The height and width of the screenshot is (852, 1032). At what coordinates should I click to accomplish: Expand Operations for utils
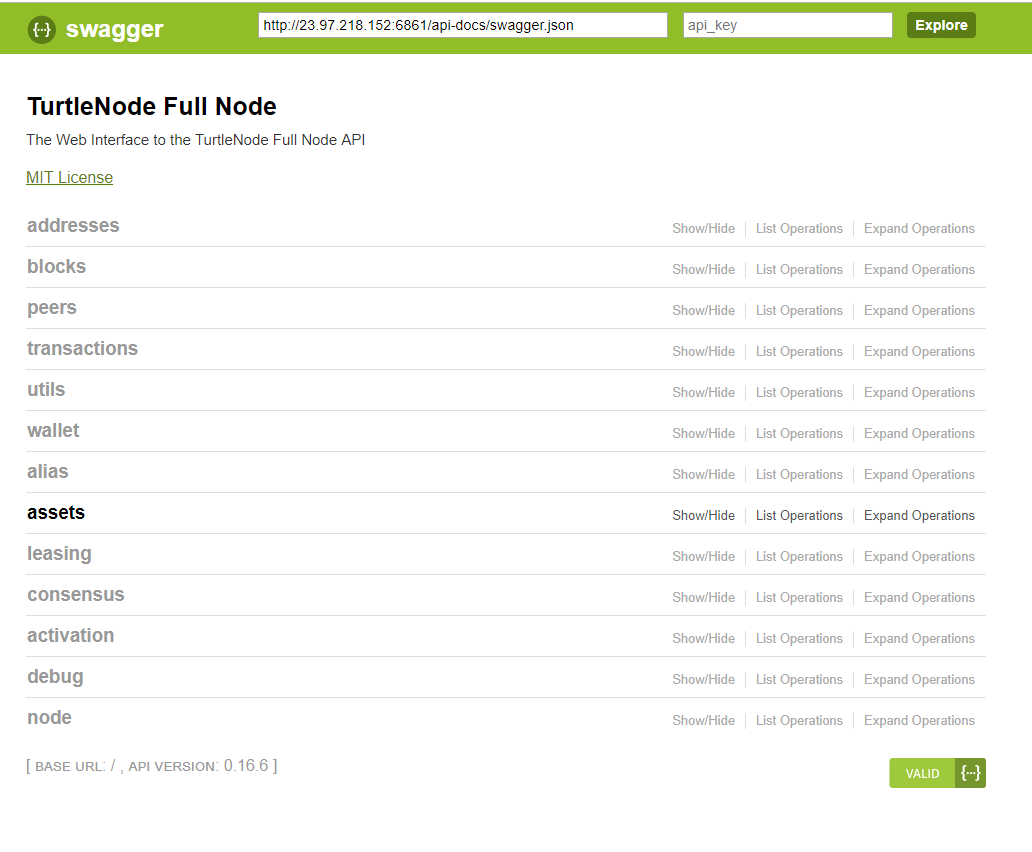tap(919, 392)
